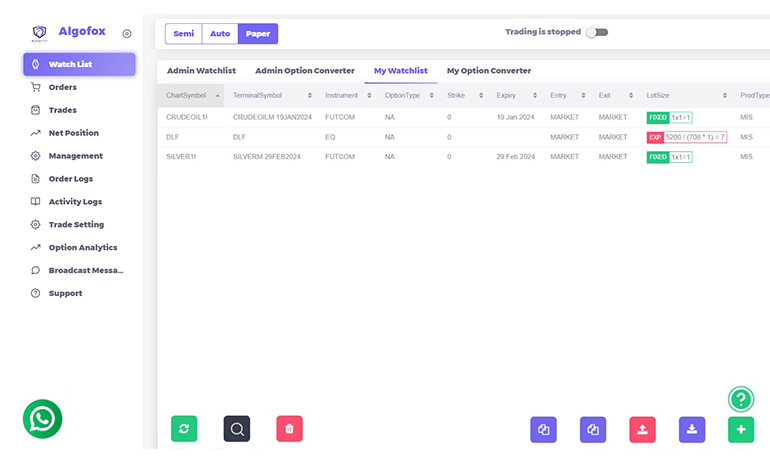Viewport: 770px width, 463px height.
Task: Switch to Admin Watchlist tab
Action: 200,71
